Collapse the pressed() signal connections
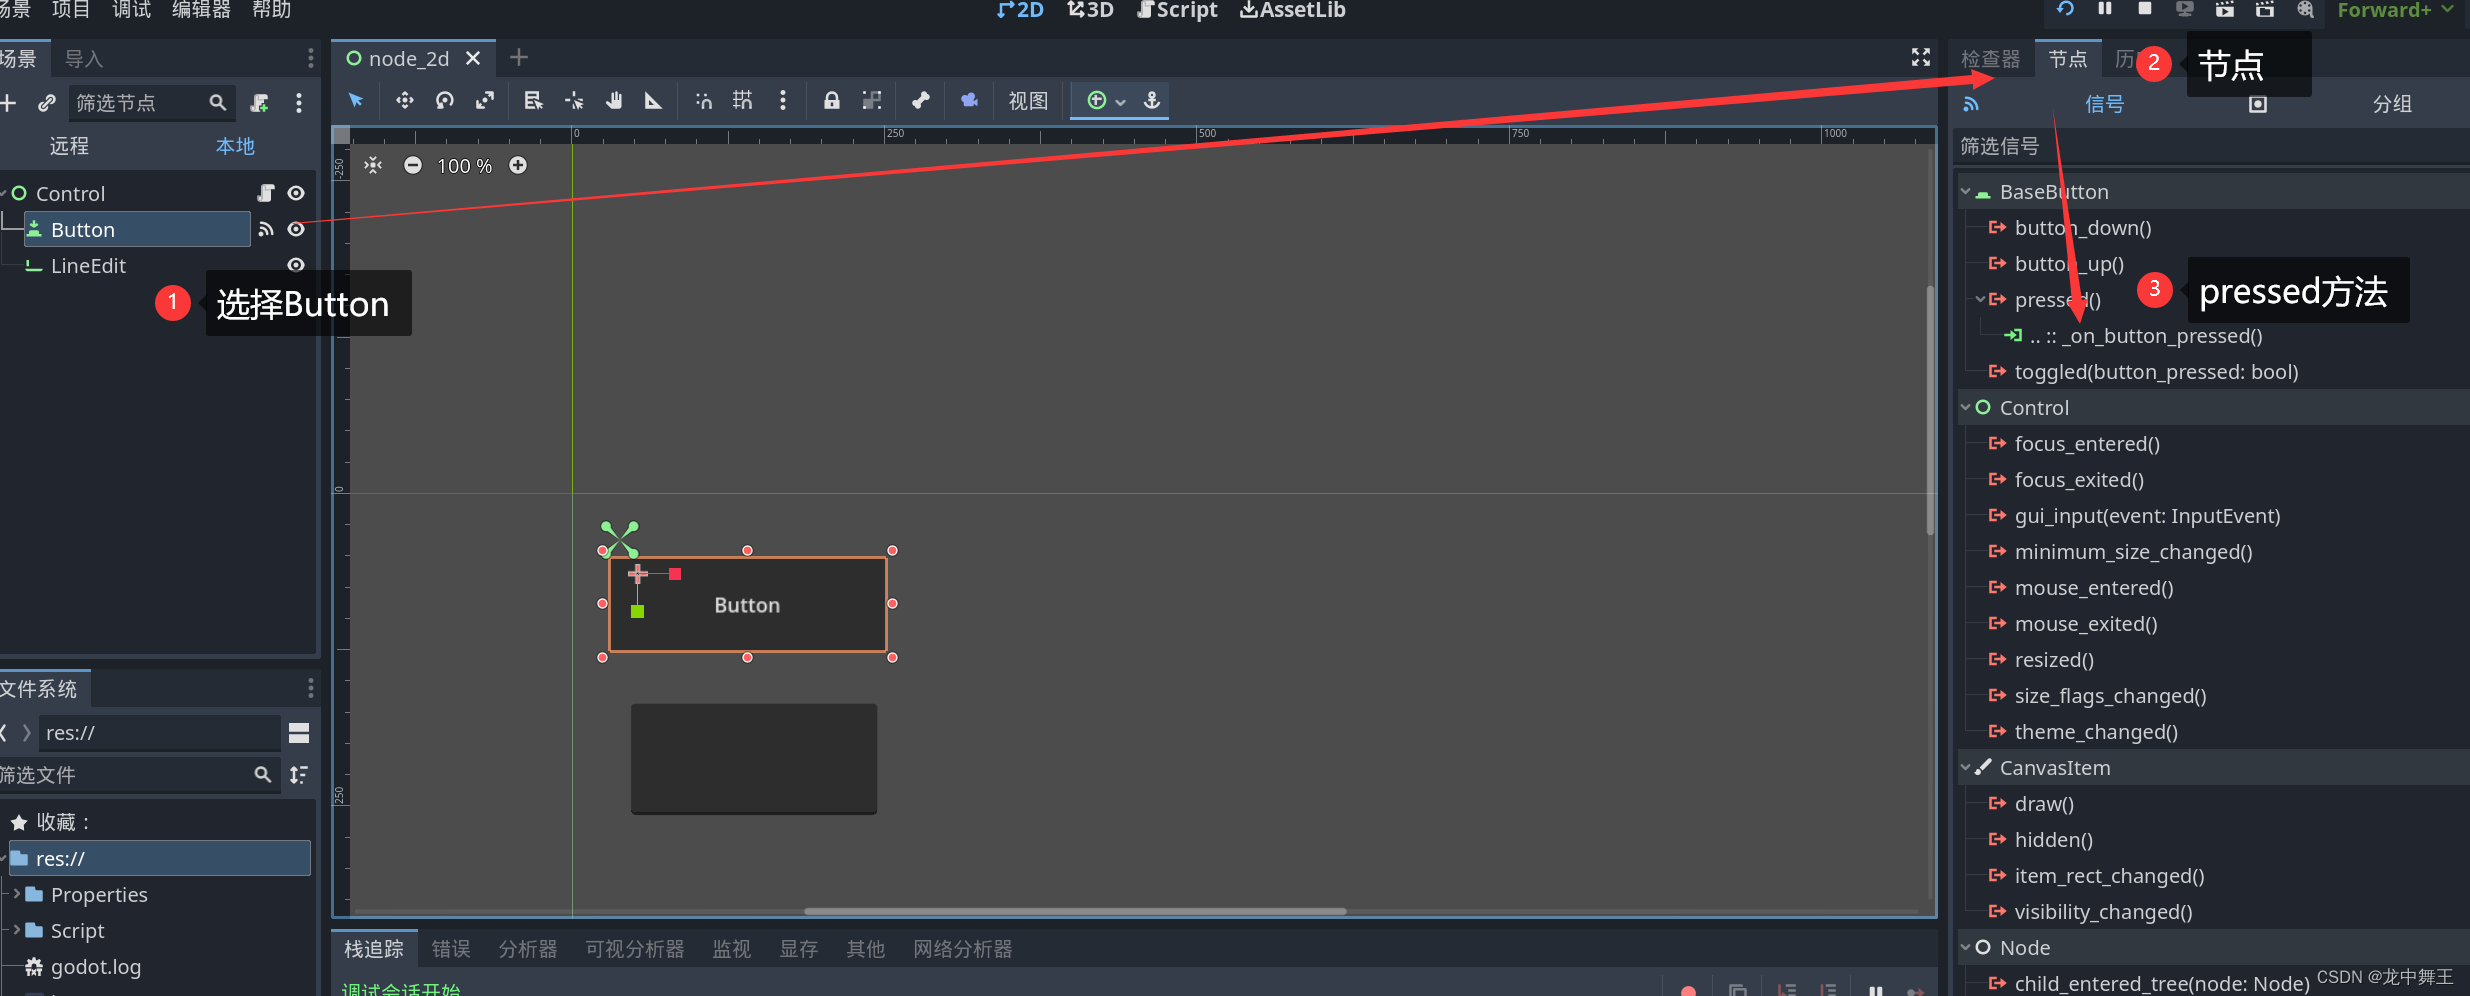Viewport: 2470px width, 996px height. [x=1981, y=300]
